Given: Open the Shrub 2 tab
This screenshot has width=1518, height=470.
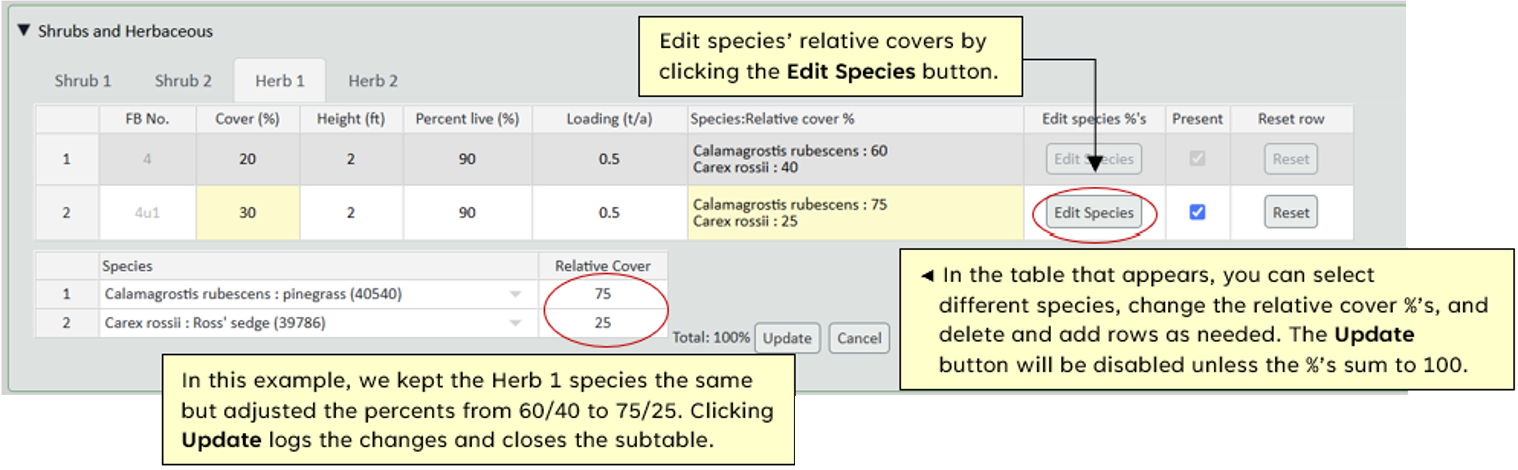Looking at the screenshot, I should pyautogui.click(x=183, y=81).
